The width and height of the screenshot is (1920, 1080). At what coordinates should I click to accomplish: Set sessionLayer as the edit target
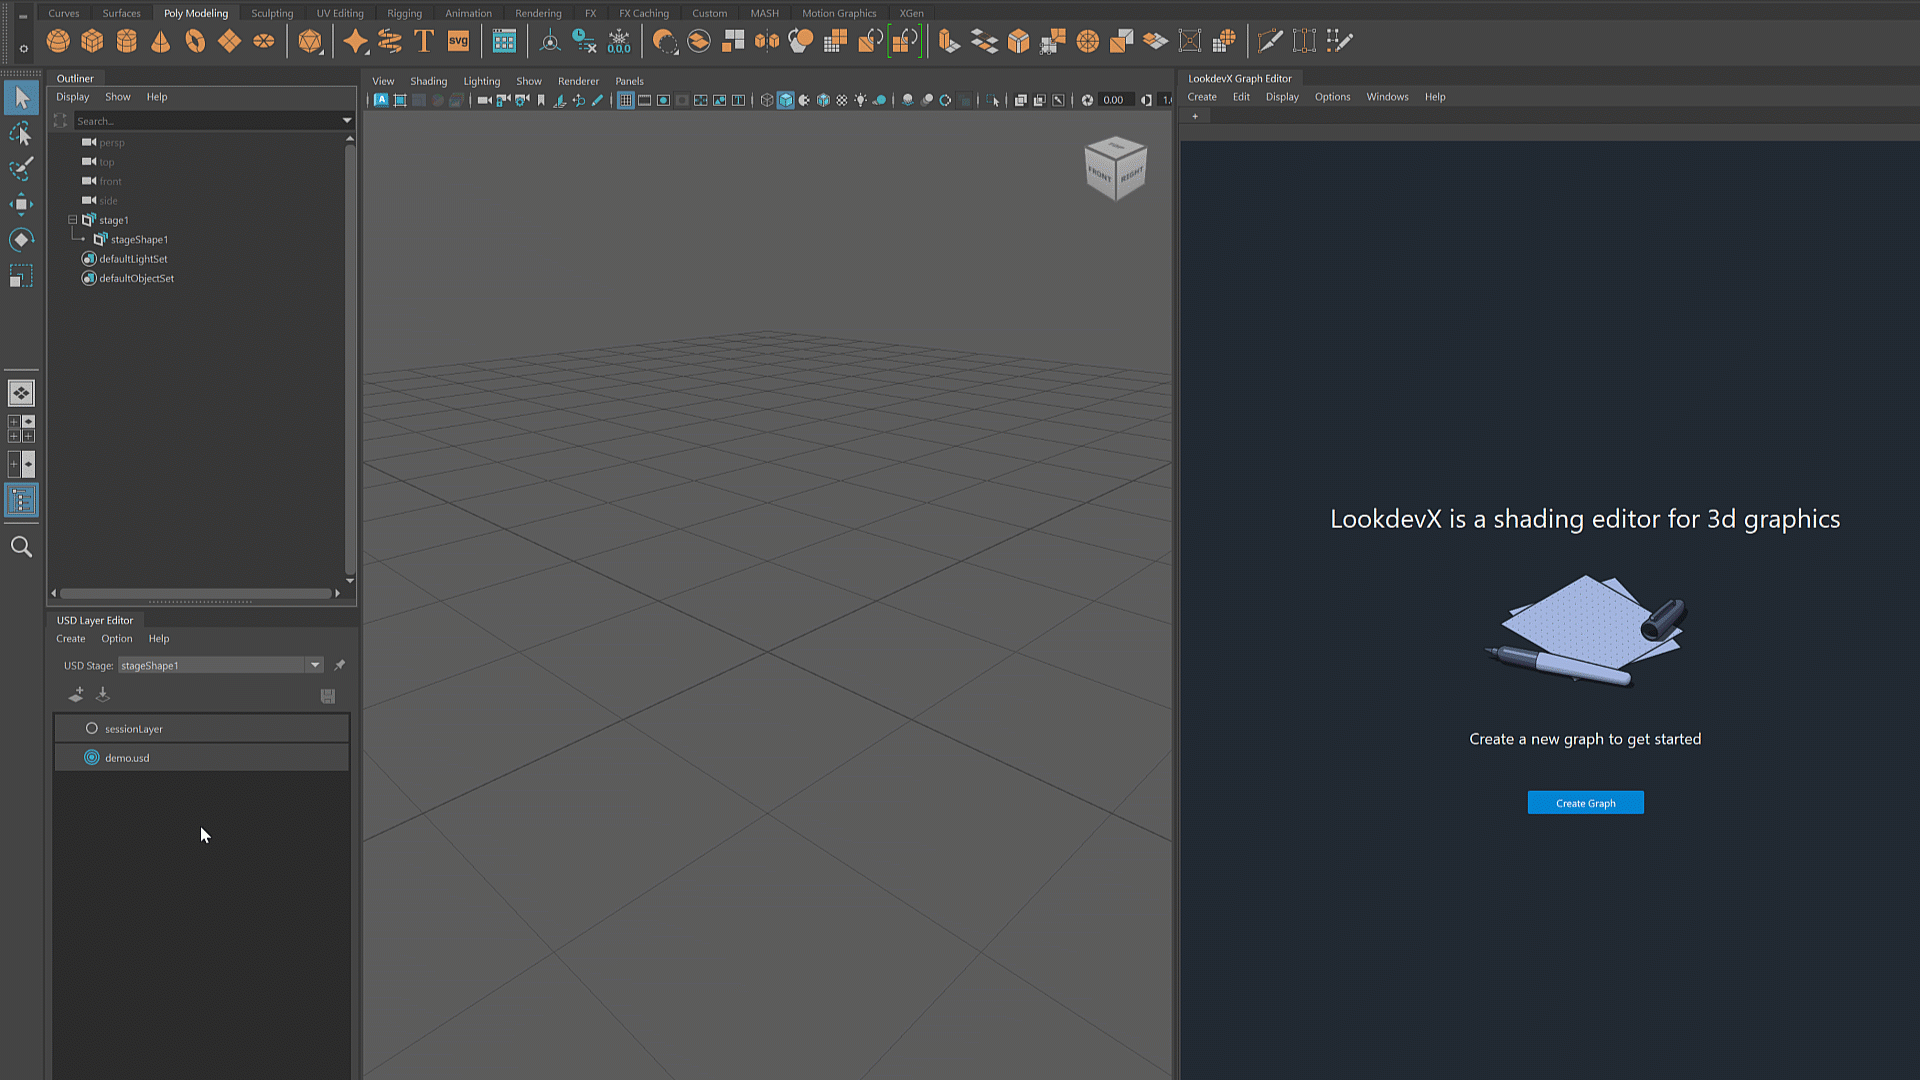click(x=92, y=729)
